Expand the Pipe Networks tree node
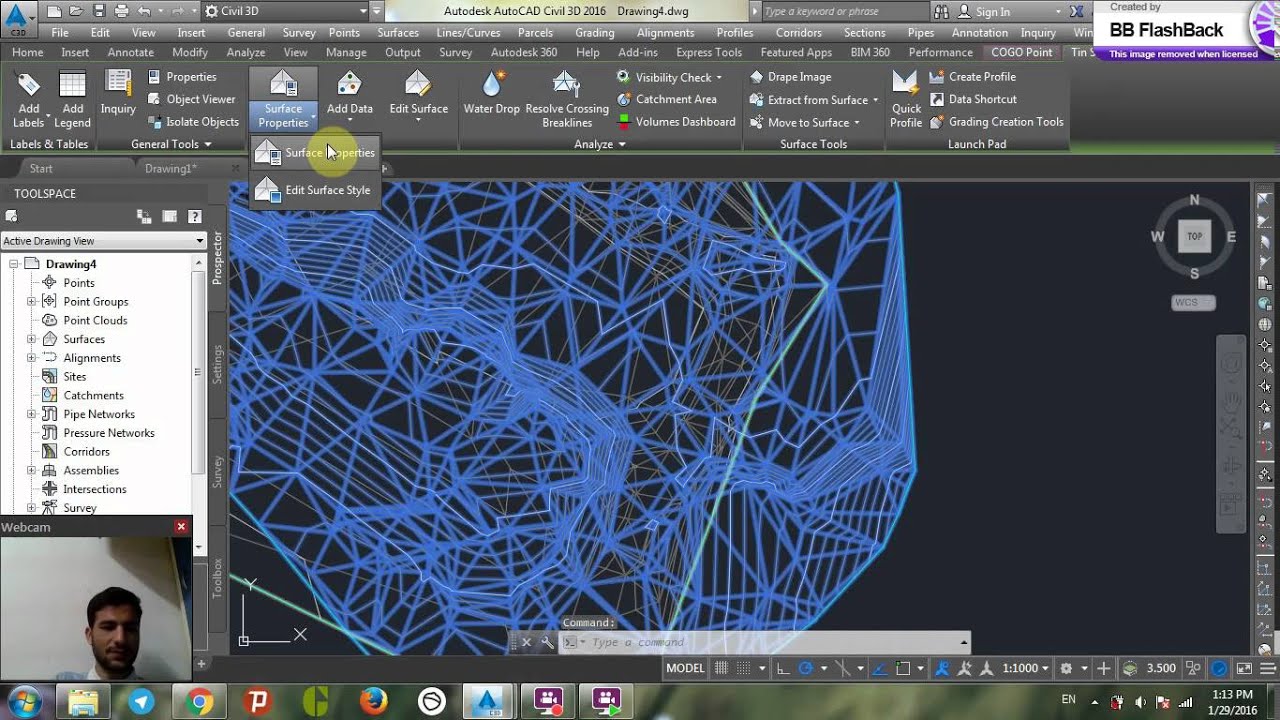 (x=31, y=414)
